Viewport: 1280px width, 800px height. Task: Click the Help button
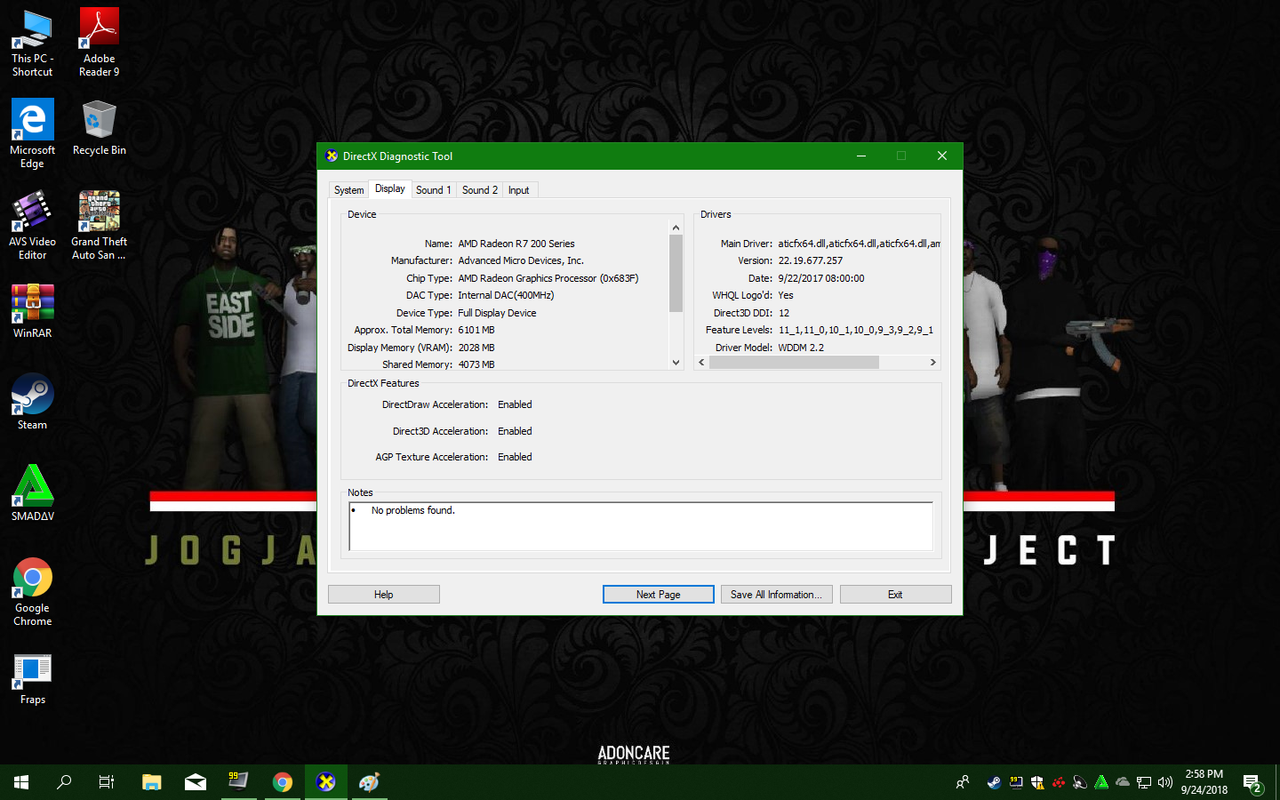[384, 594]
